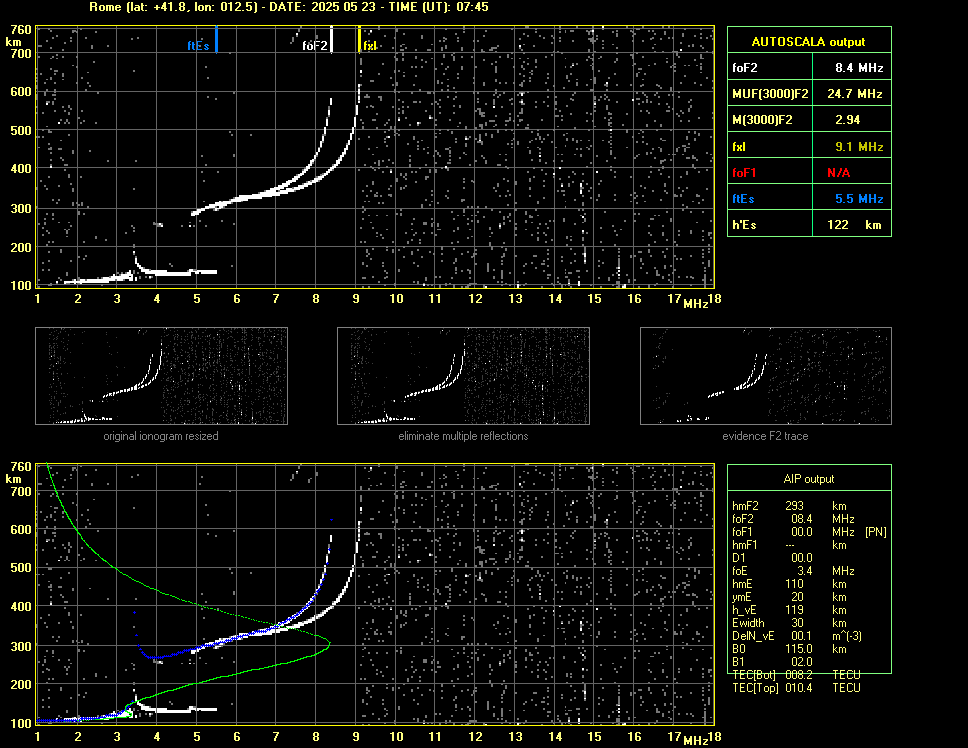Click the foF2 08.4 MHz row in AIP output
This screenshot has height=748, width=968.
(793, 519)
